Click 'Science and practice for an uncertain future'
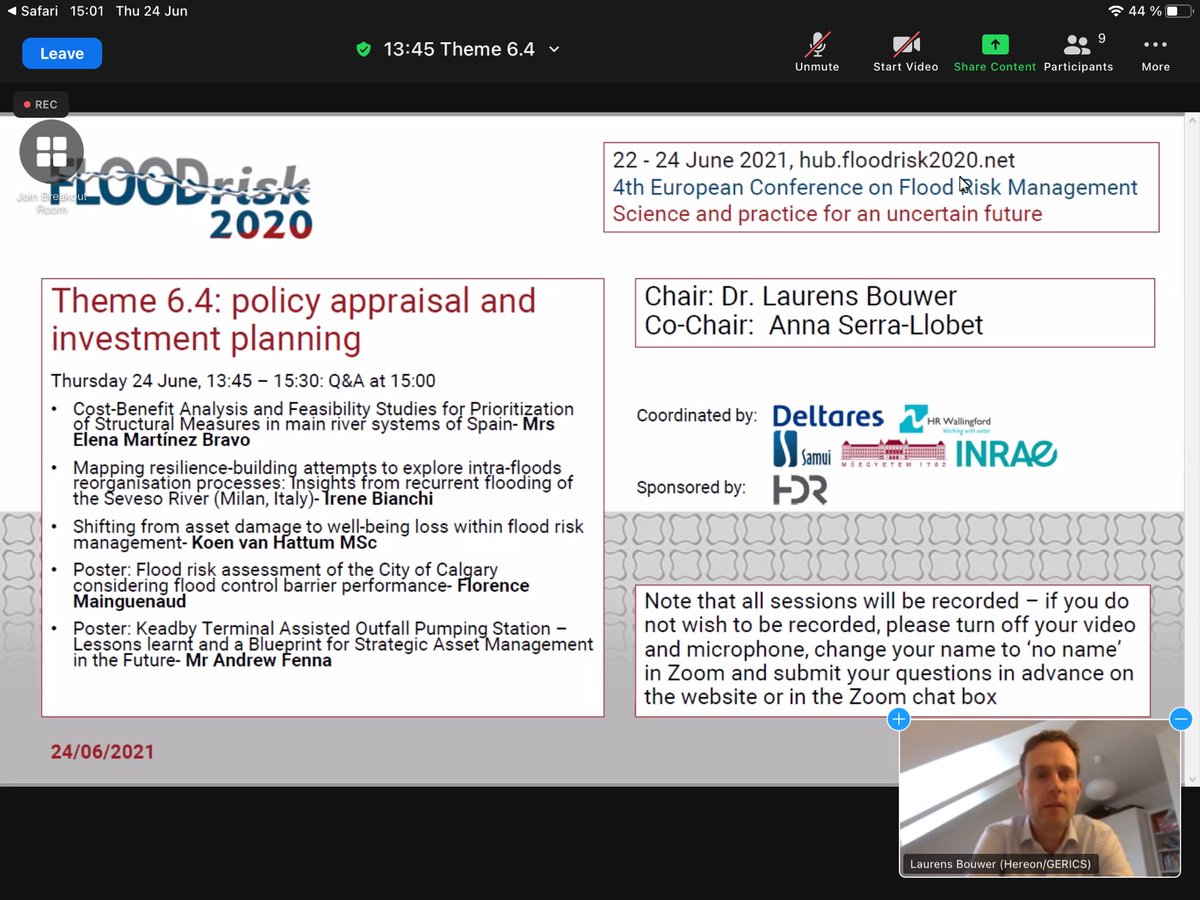 tap(827, 213)
